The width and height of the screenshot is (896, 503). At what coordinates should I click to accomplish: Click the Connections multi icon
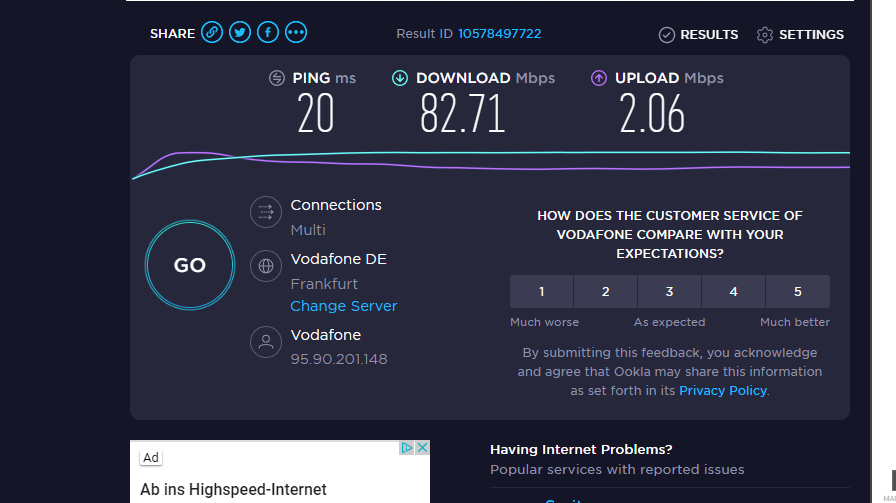(x=266, y=212)
